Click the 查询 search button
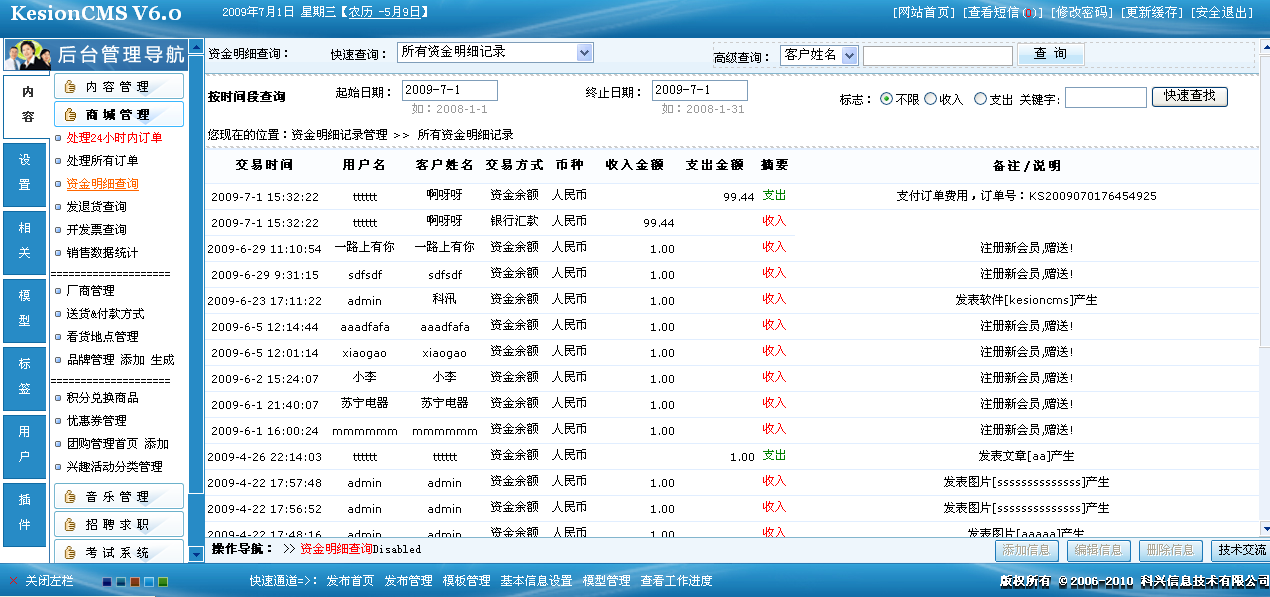 click(x=1050, y=52)
